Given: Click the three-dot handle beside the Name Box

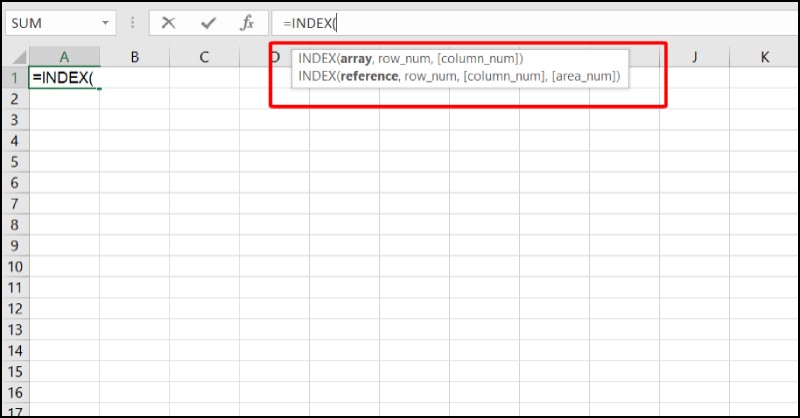Looking at the screenshot, I should pos(133,22).
